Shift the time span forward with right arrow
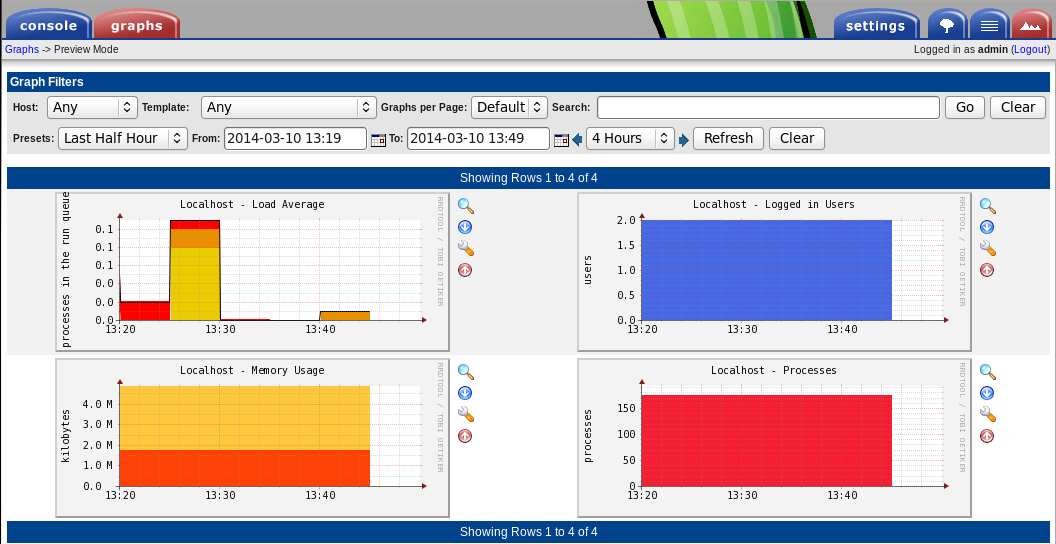This screenshot has width=1056, height=544. click(684, 140)
